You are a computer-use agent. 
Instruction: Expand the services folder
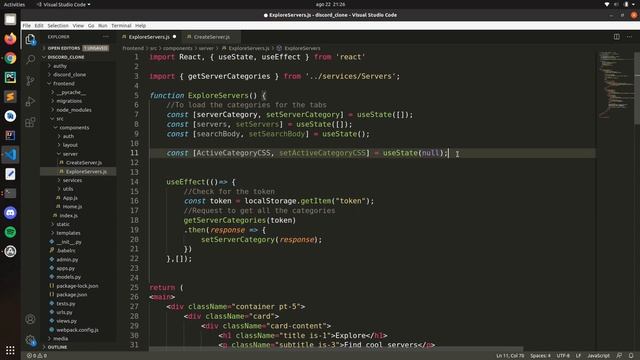72,180
